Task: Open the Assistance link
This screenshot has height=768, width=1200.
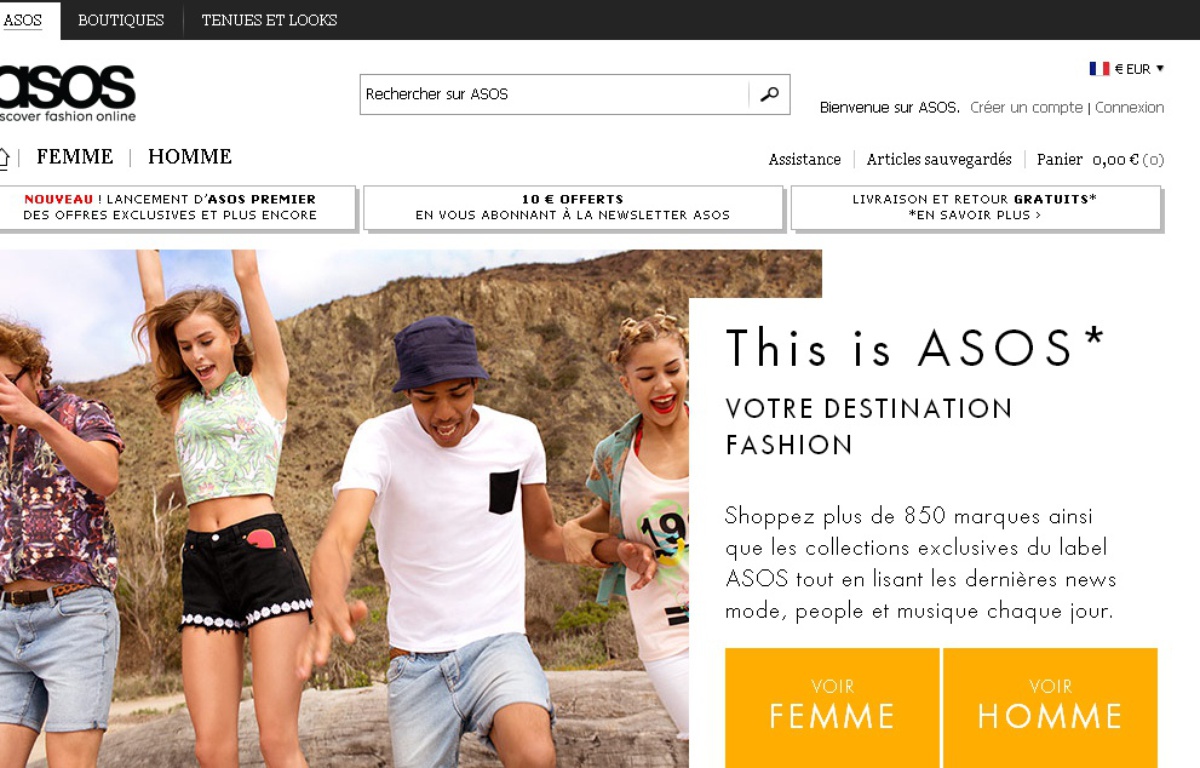Action: [804, 160]
